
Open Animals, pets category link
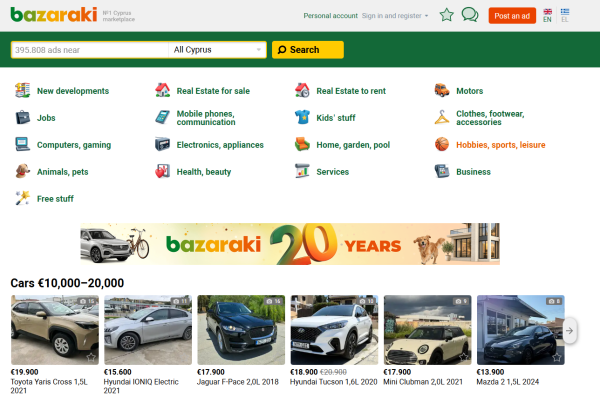pyautogui.click(x=62, y=172)
